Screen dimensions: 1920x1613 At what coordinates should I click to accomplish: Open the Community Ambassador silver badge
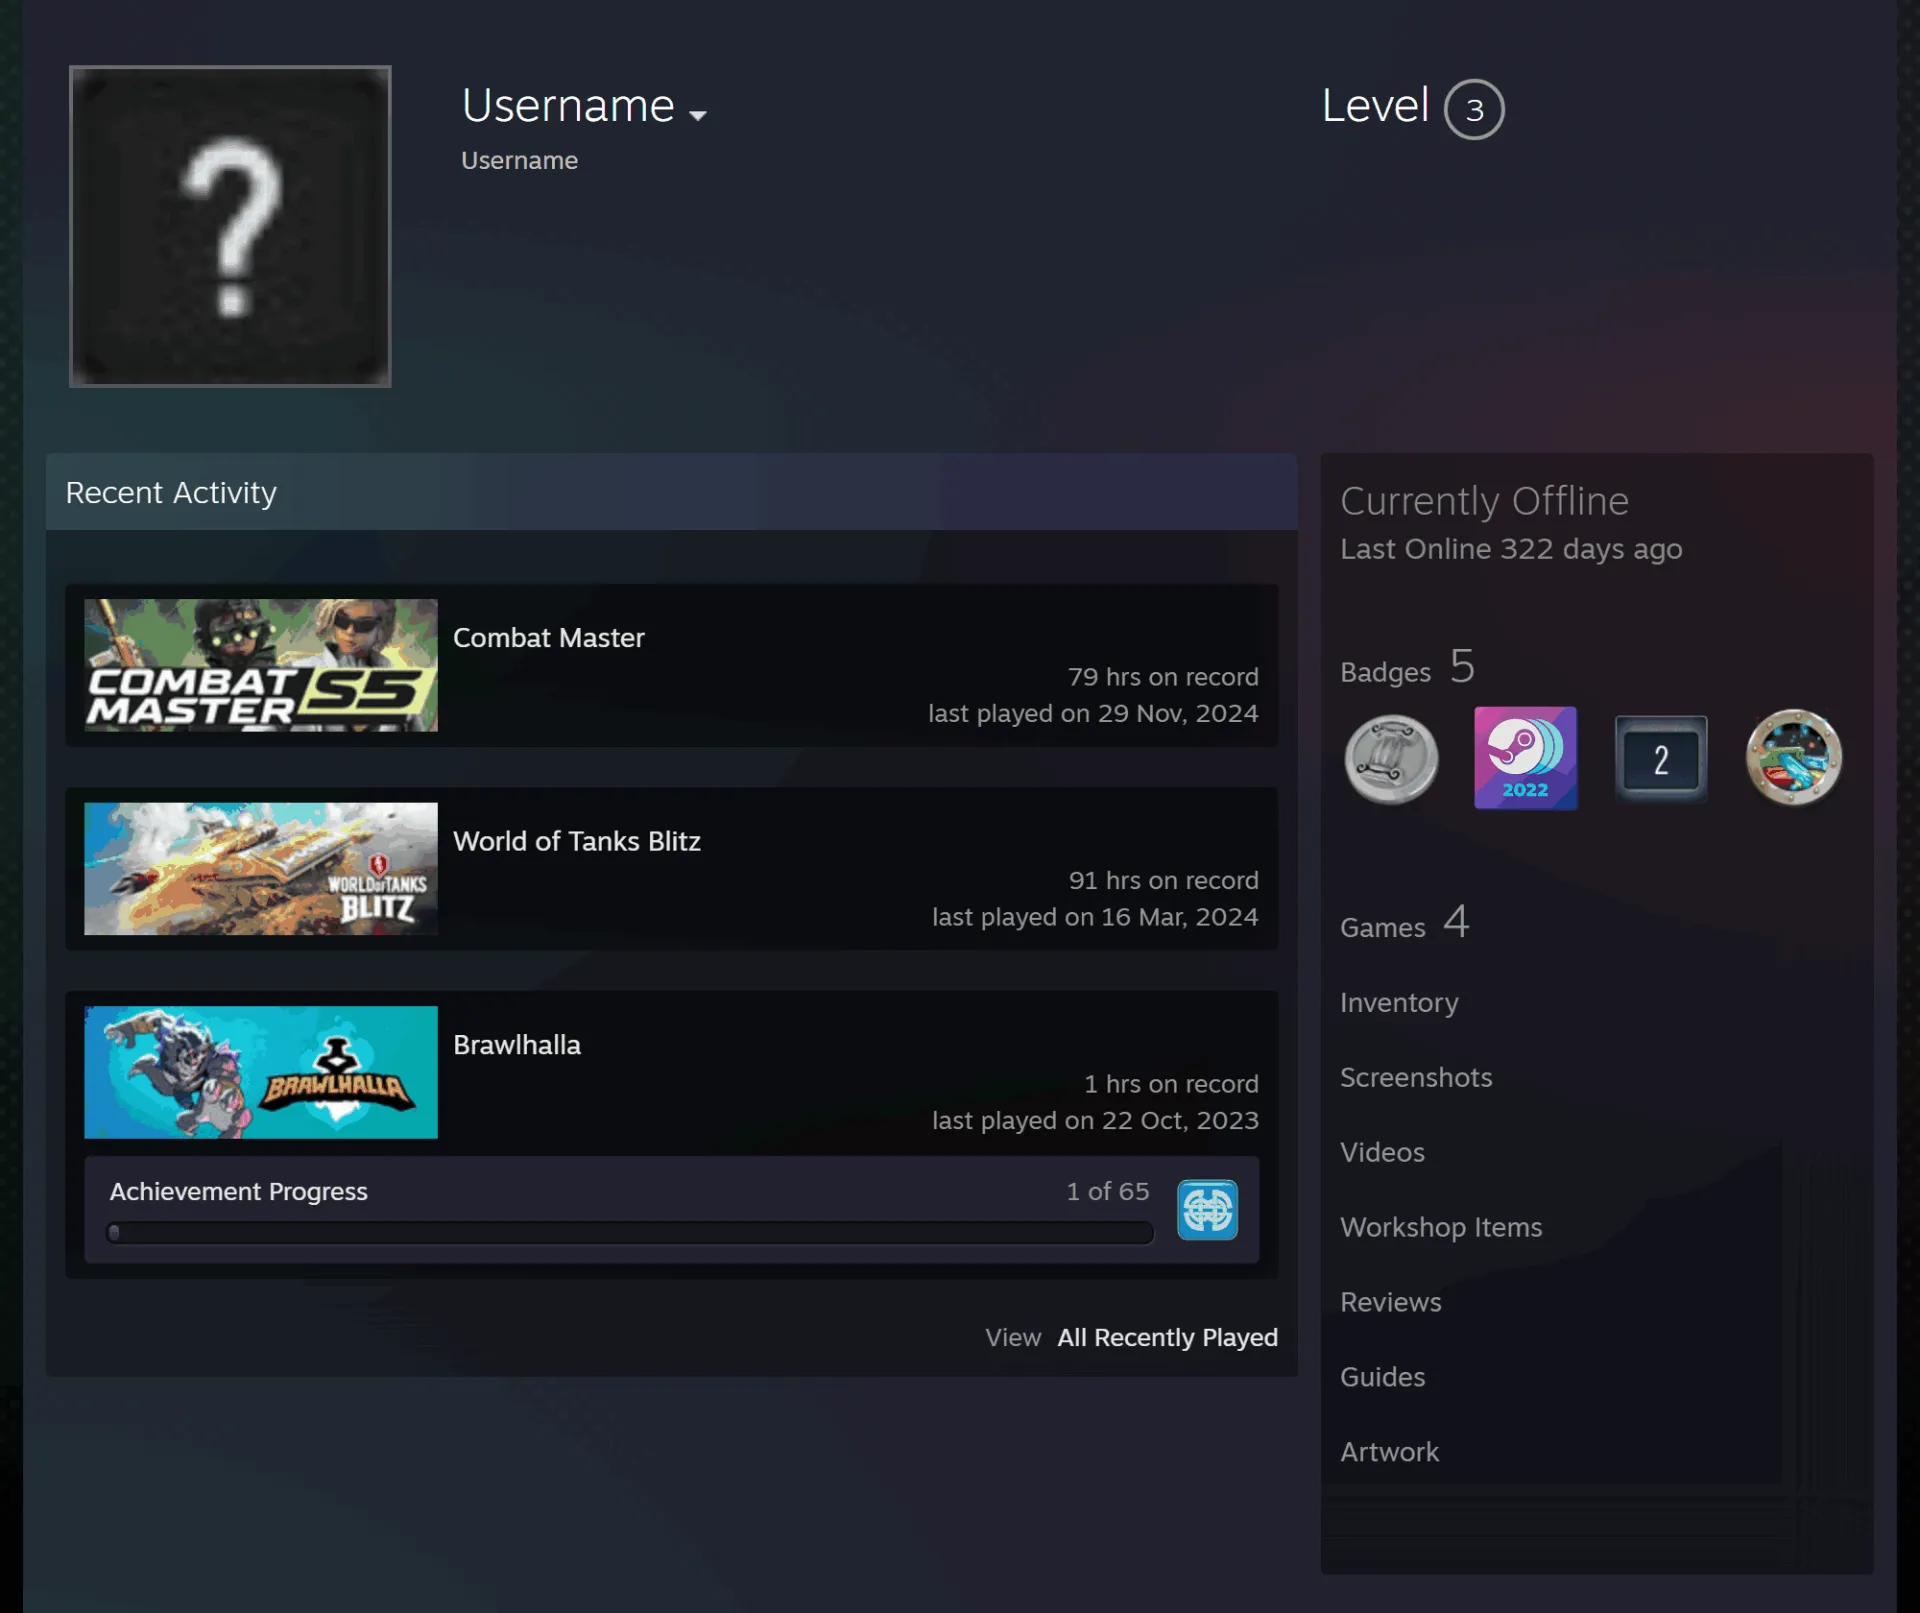tap(1391, 759)
